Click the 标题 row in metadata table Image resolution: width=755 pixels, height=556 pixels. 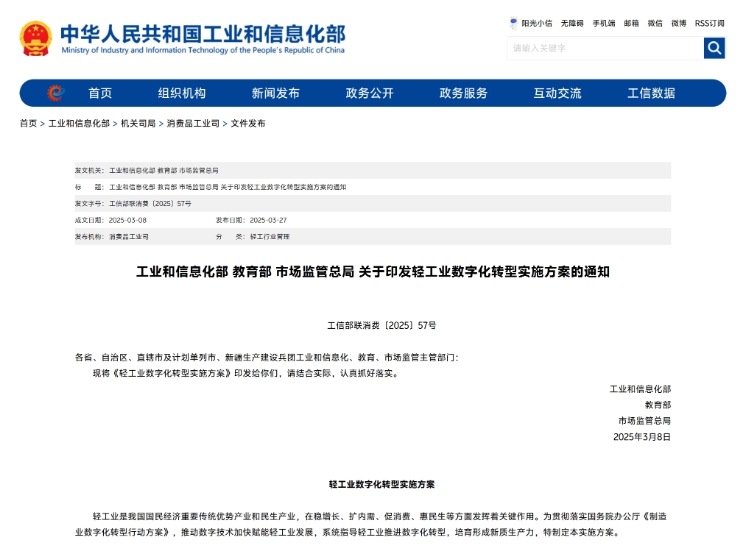[373, 187]
